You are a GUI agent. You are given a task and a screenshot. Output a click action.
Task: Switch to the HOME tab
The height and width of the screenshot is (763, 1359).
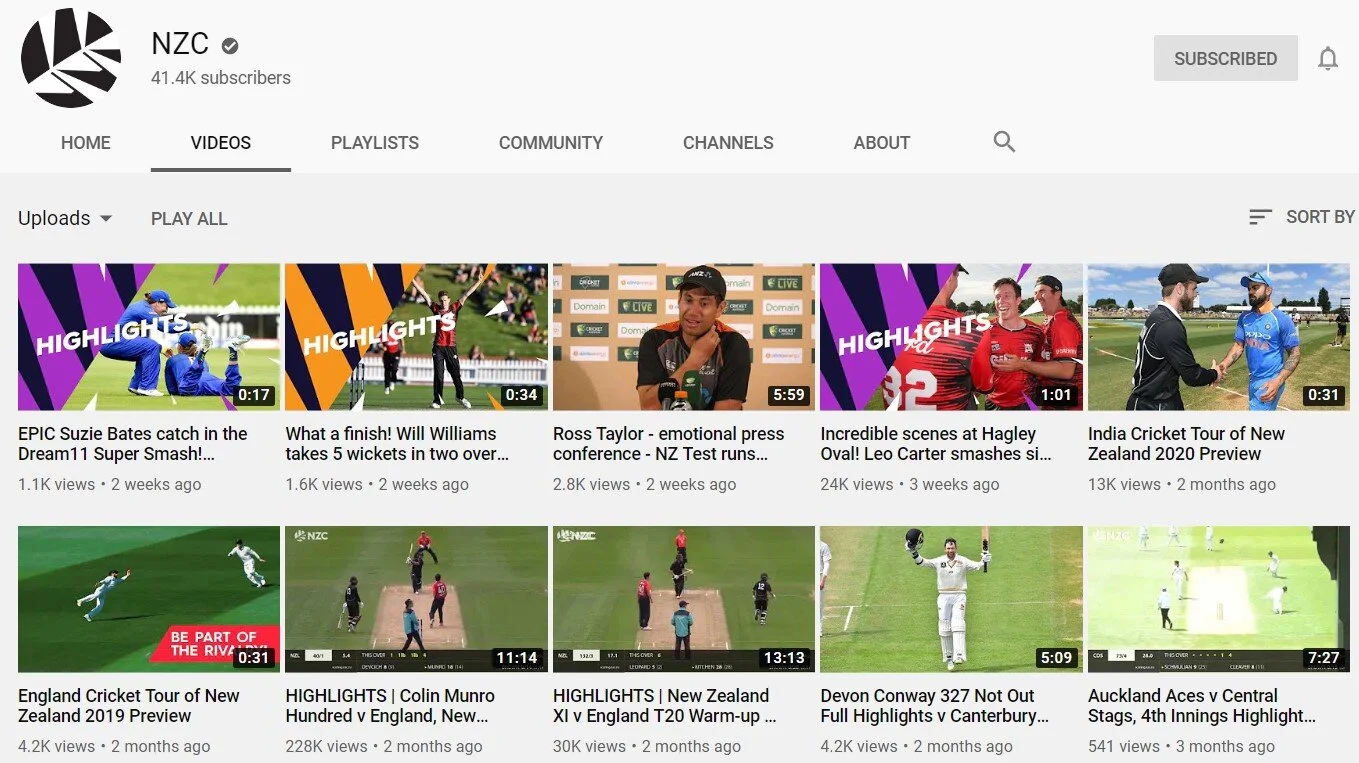(x=86, y=143)
